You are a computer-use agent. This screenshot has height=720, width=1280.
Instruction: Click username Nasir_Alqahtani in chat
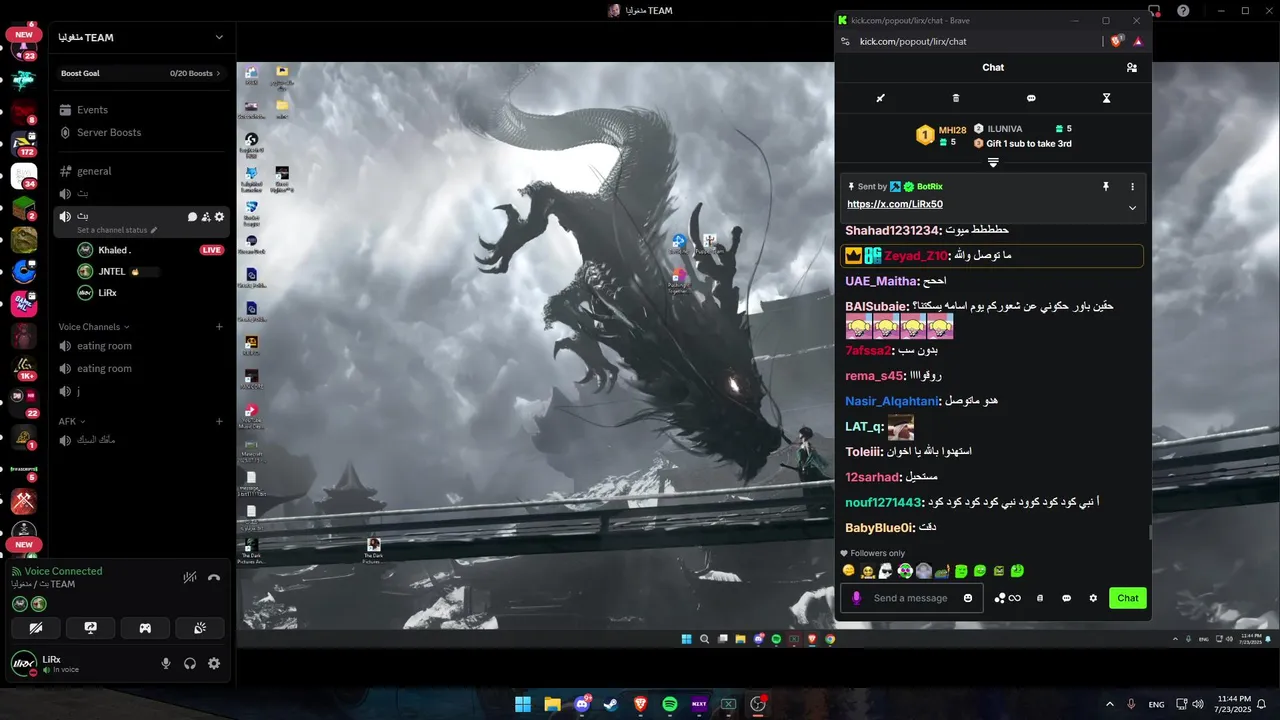click(x=892, y=401)
